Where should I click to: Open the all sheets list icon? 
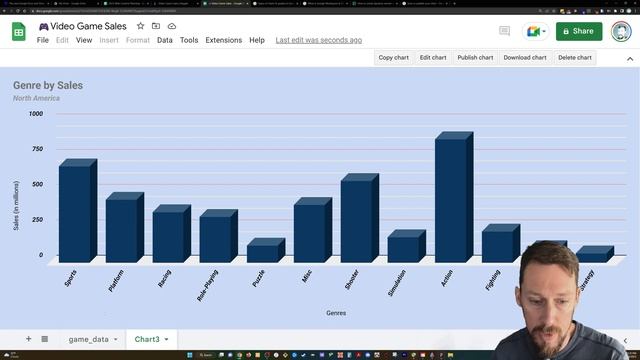point(45,339)
